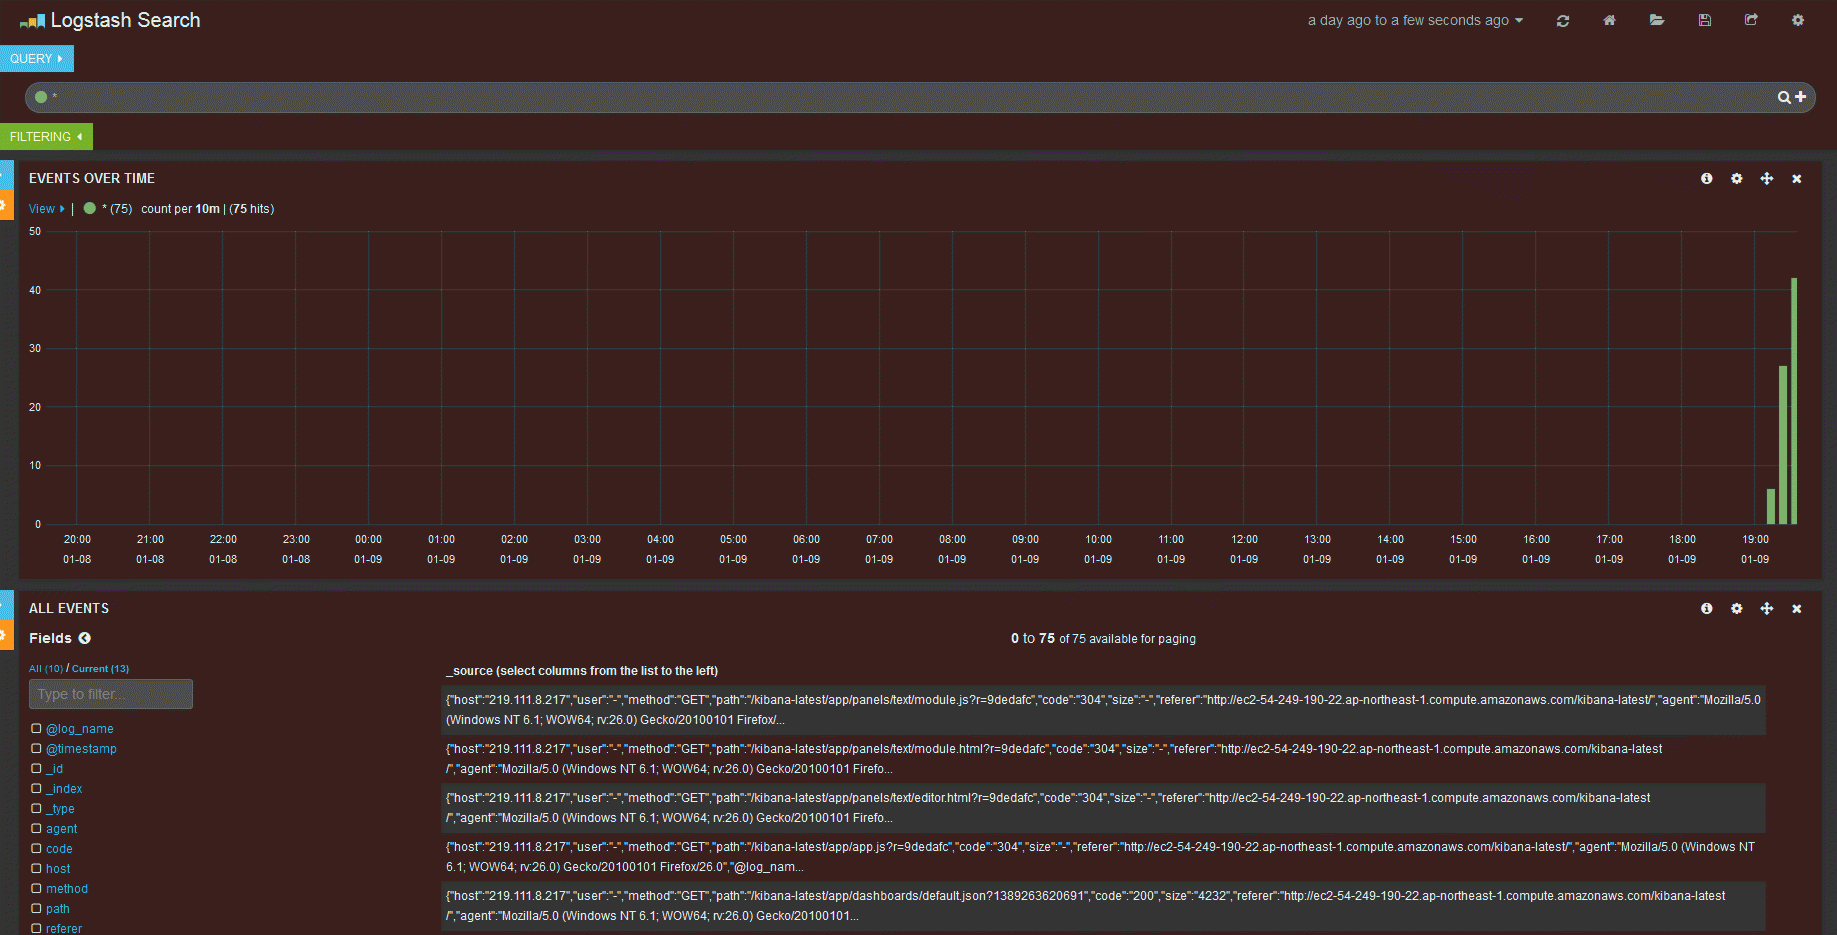The image size is (1837, 935).
Task: Click the move icon of All Events panel
Action: click(1767, 608)
